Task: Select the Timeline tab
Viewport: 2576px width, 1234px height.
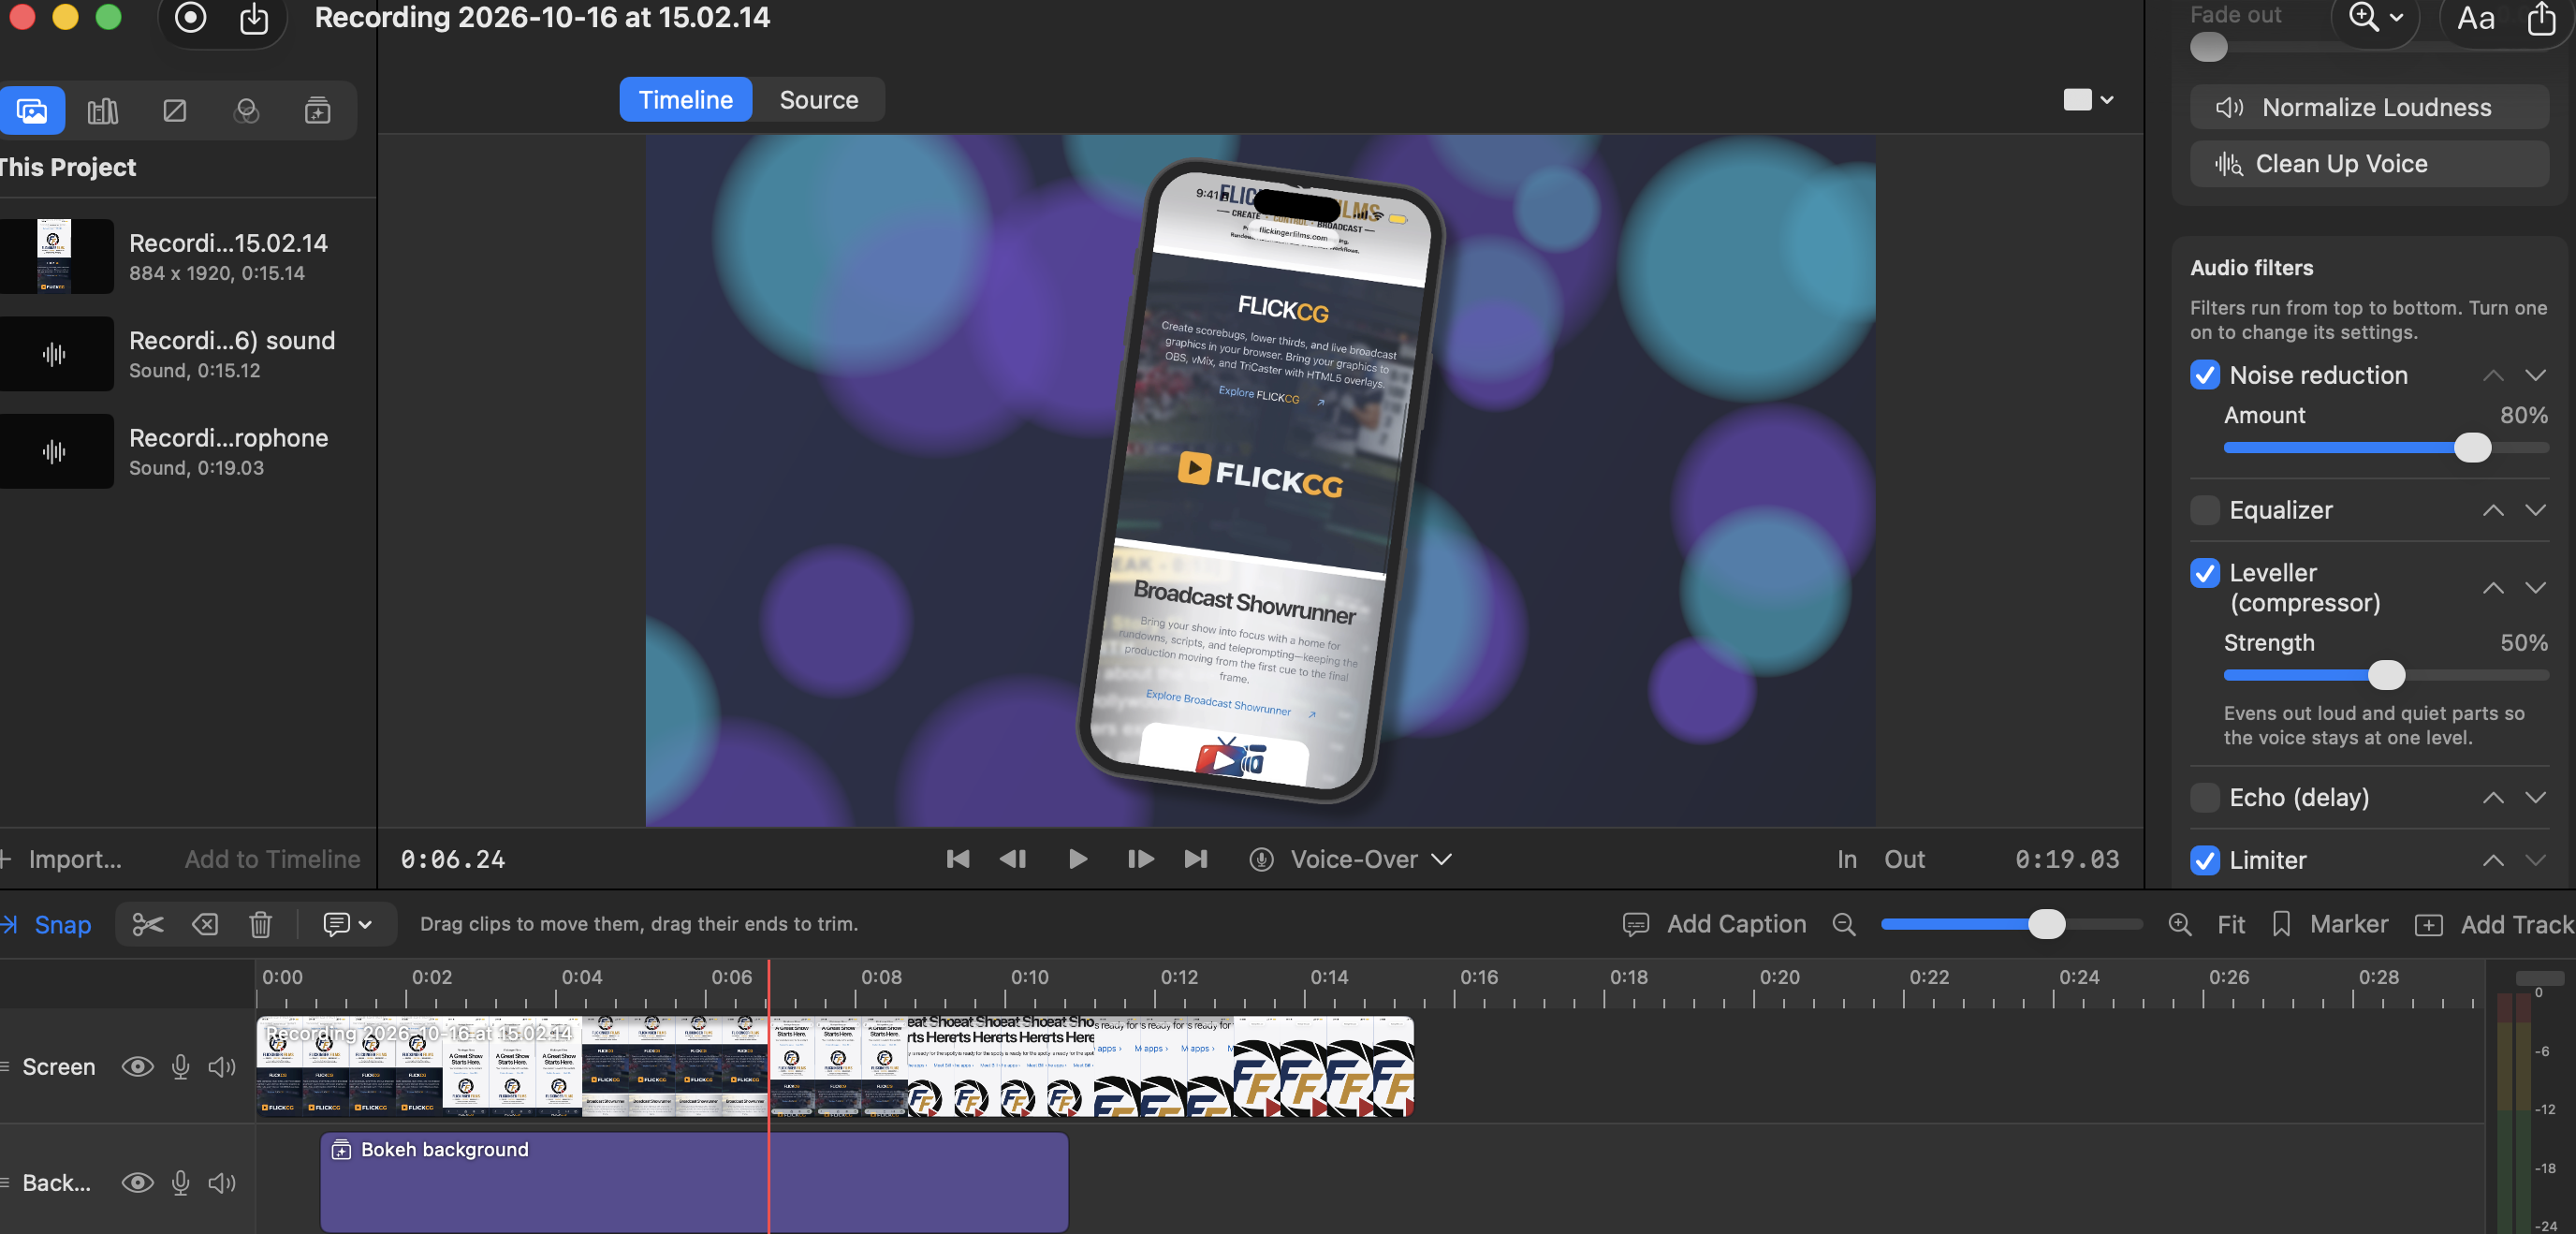Action: tap(686, 100)
